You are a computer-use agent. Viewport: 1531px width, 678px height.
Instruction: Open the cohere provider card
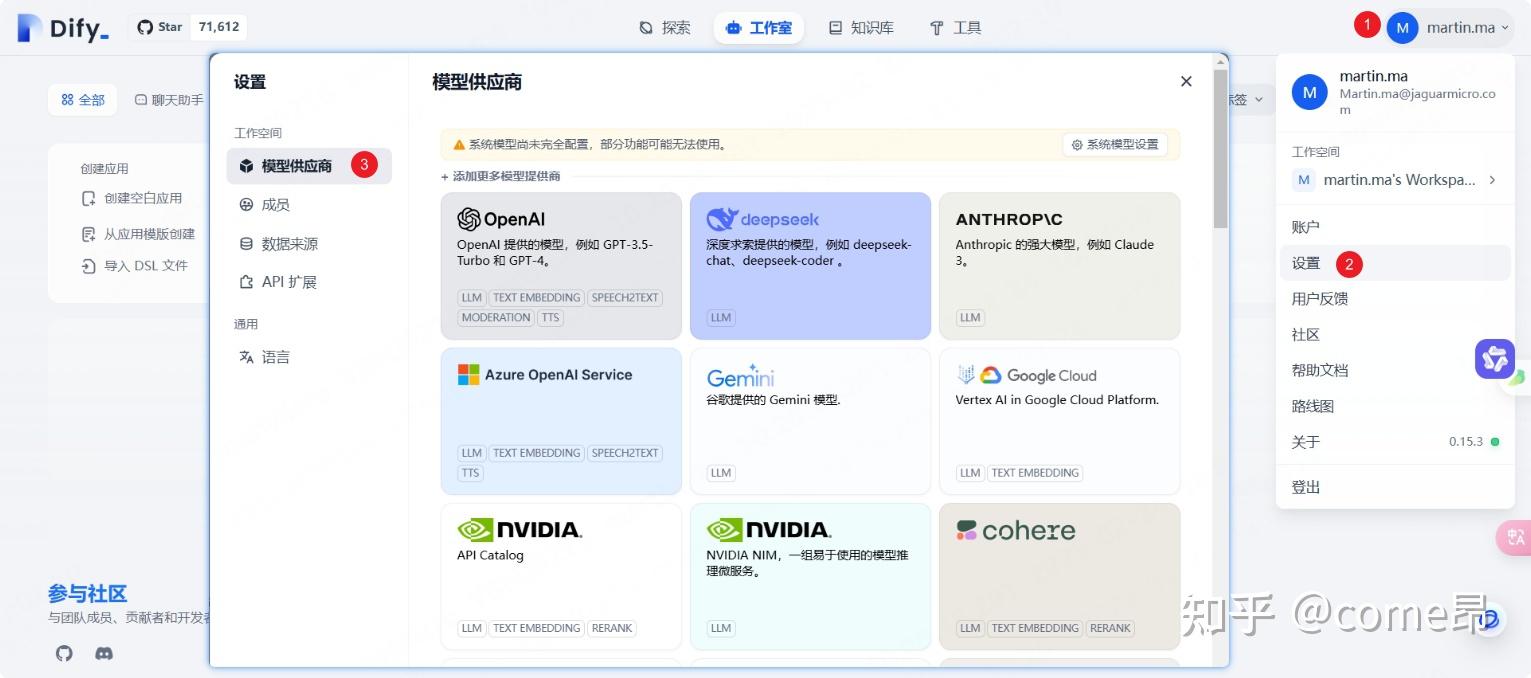point(1058,575)
